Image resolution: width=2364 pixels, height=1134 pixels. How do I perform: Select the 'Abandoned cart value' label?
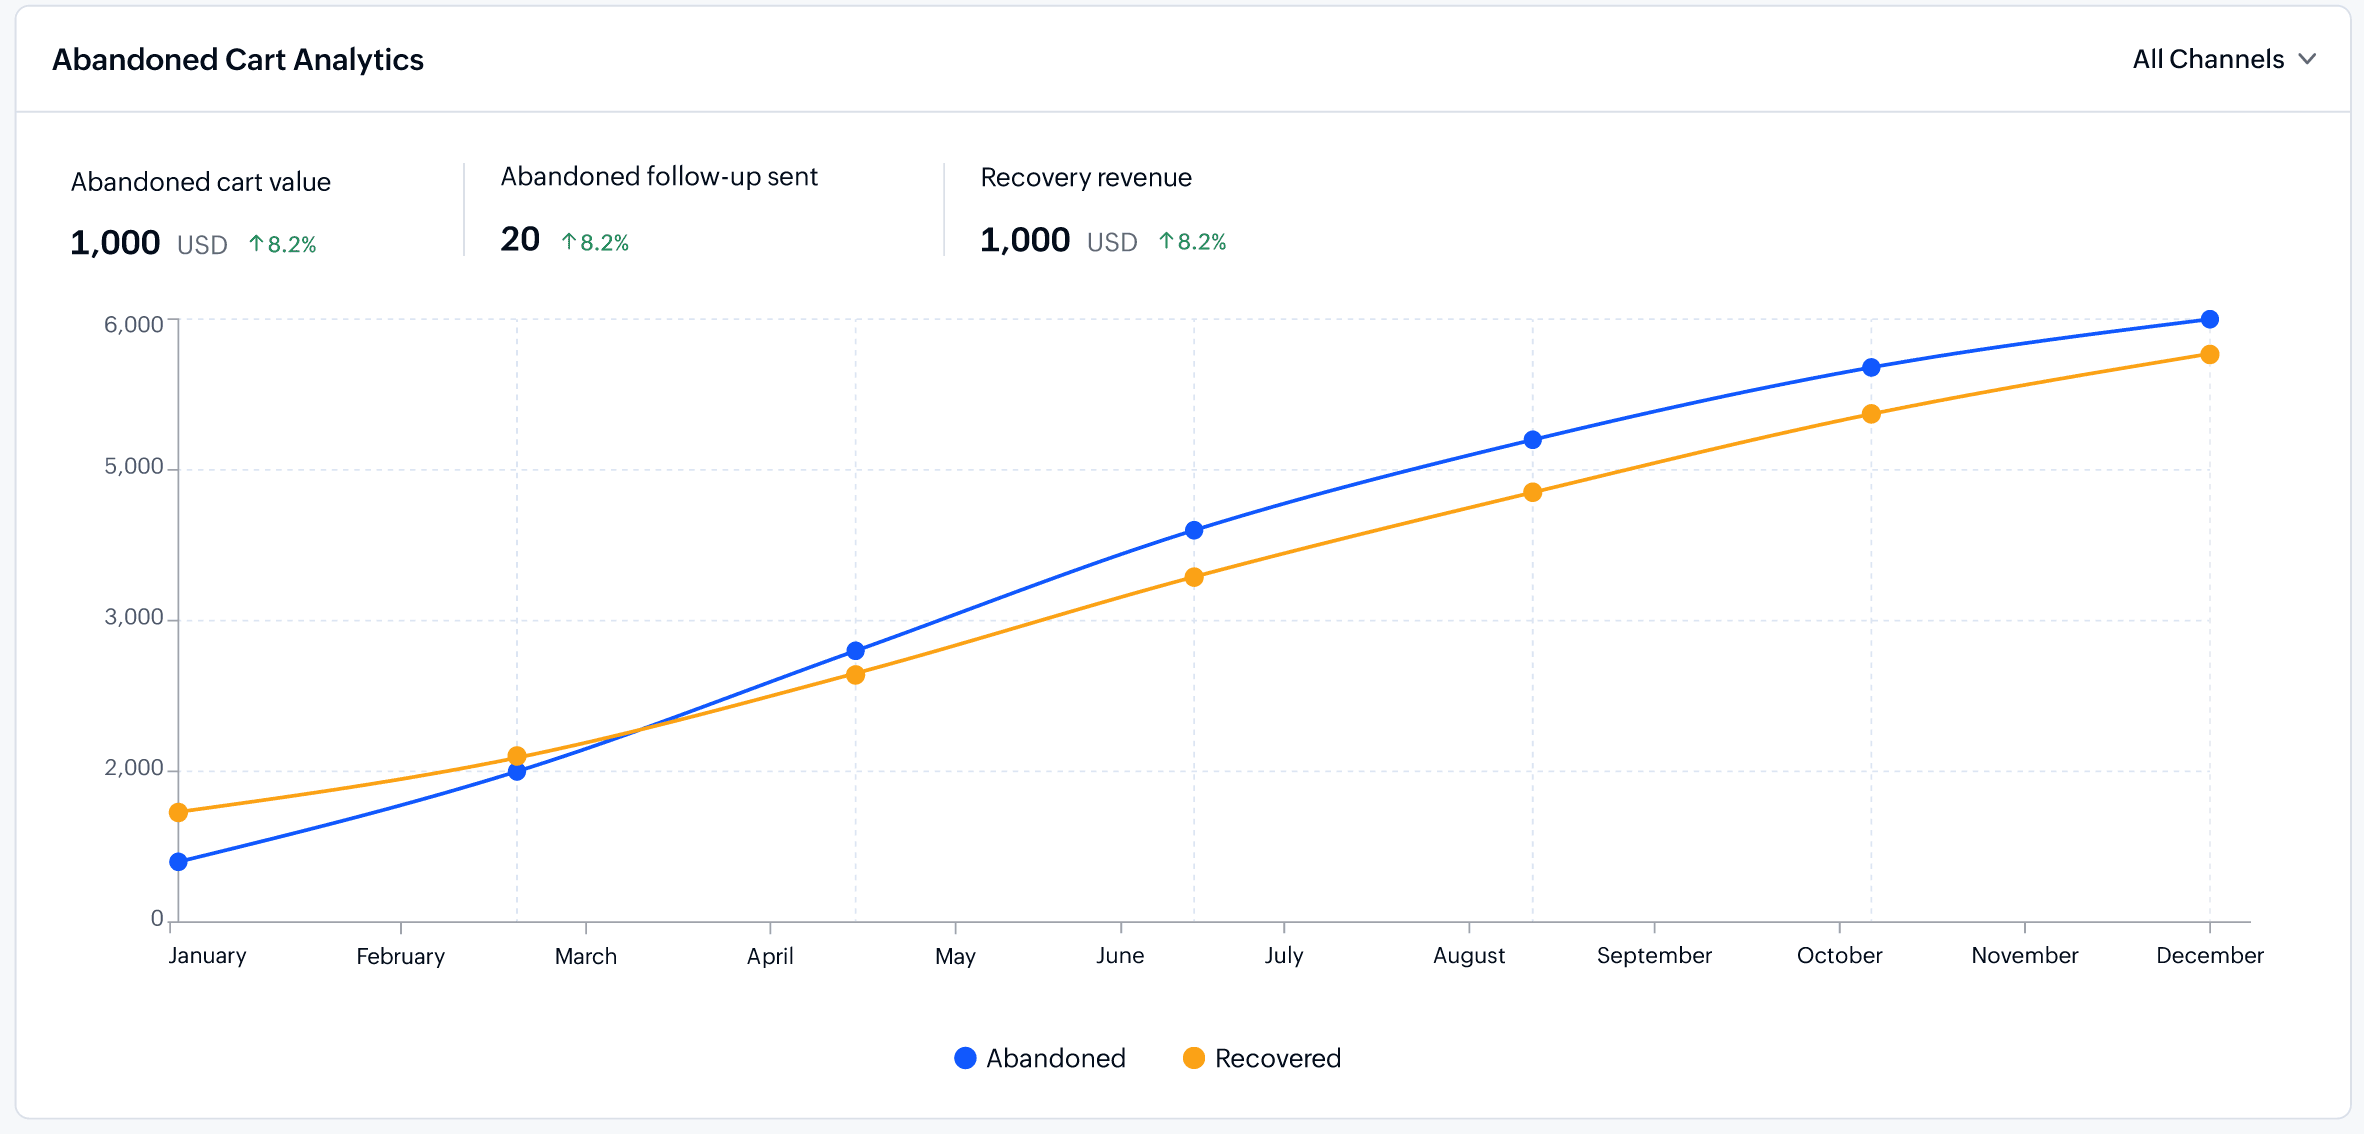(201, 182)
